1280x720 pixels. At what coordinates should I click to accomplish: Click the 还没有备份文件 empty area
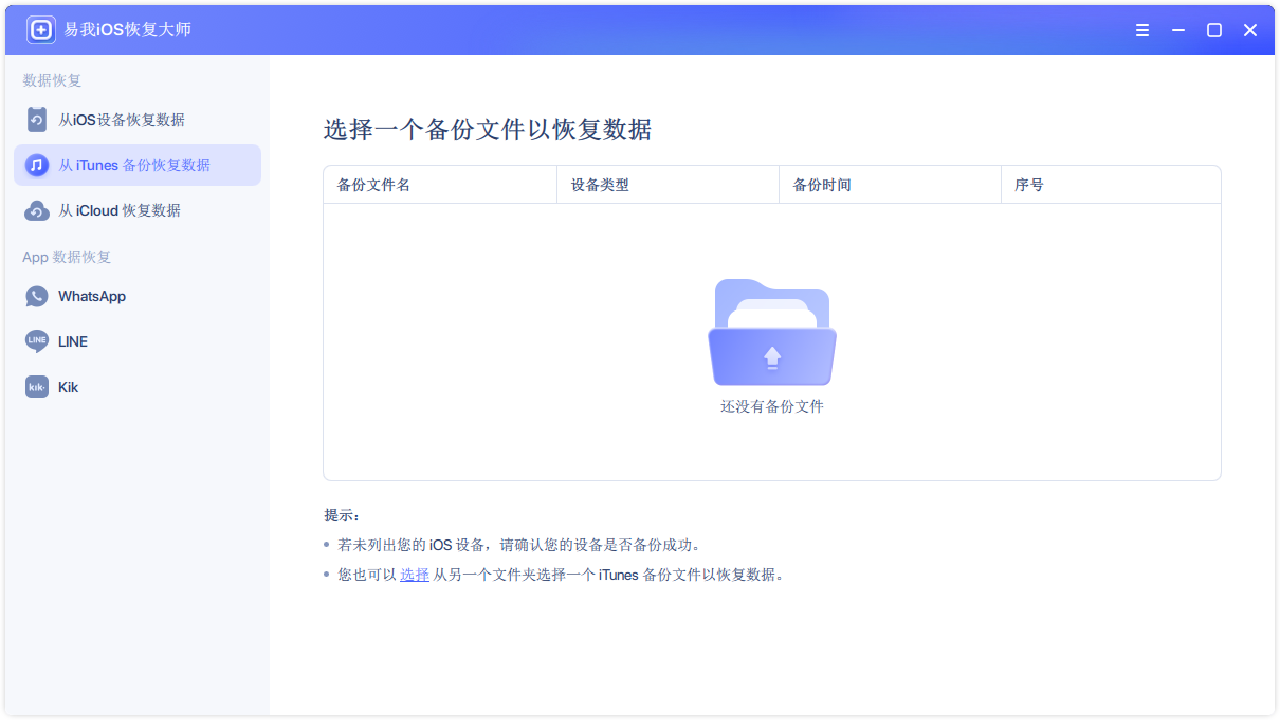(772, 407)
